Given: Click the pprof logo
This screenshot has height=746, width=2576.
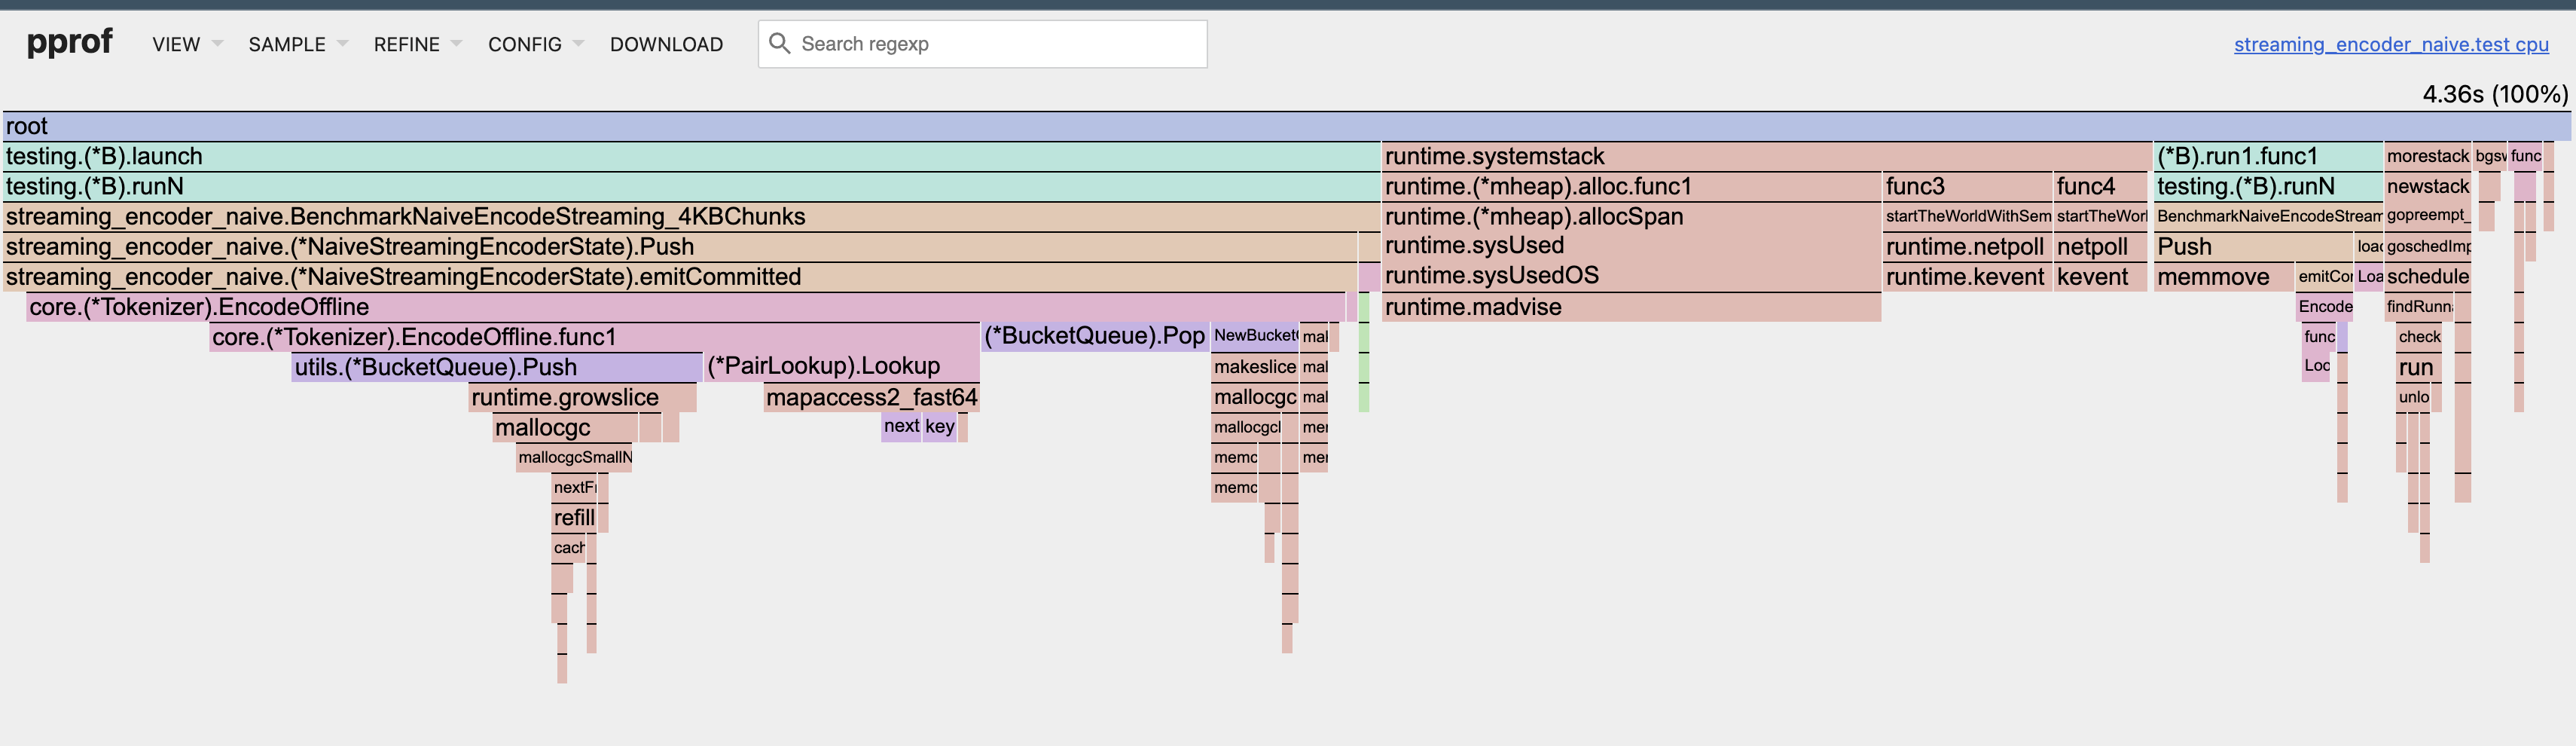Looking at the screenshot, I should [70, 42].
